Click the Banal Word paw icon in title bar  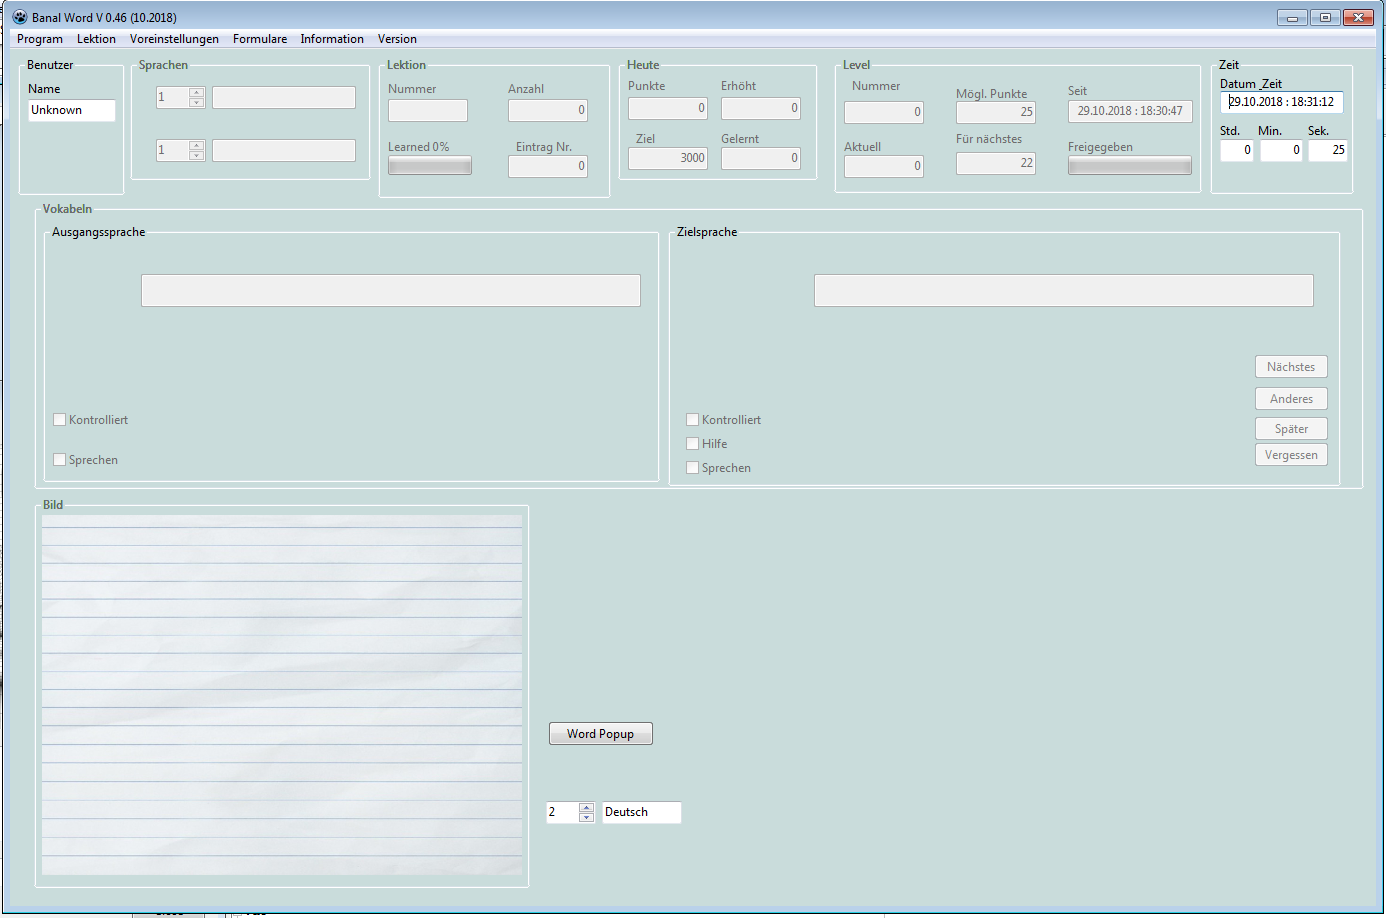19,17
